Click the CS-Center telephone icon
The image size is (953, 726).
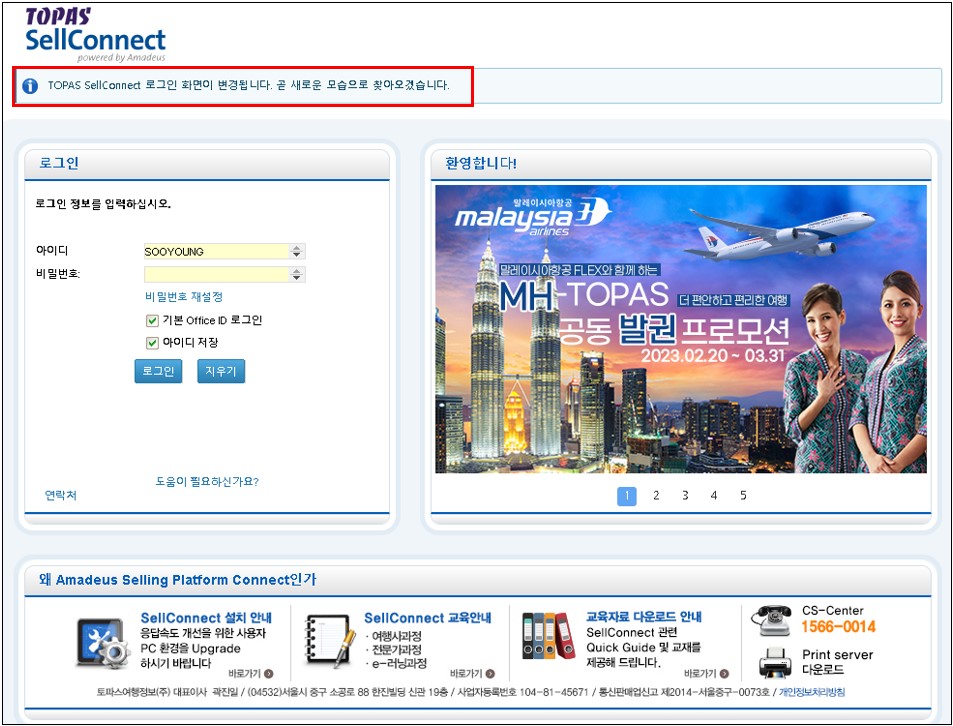770,621
